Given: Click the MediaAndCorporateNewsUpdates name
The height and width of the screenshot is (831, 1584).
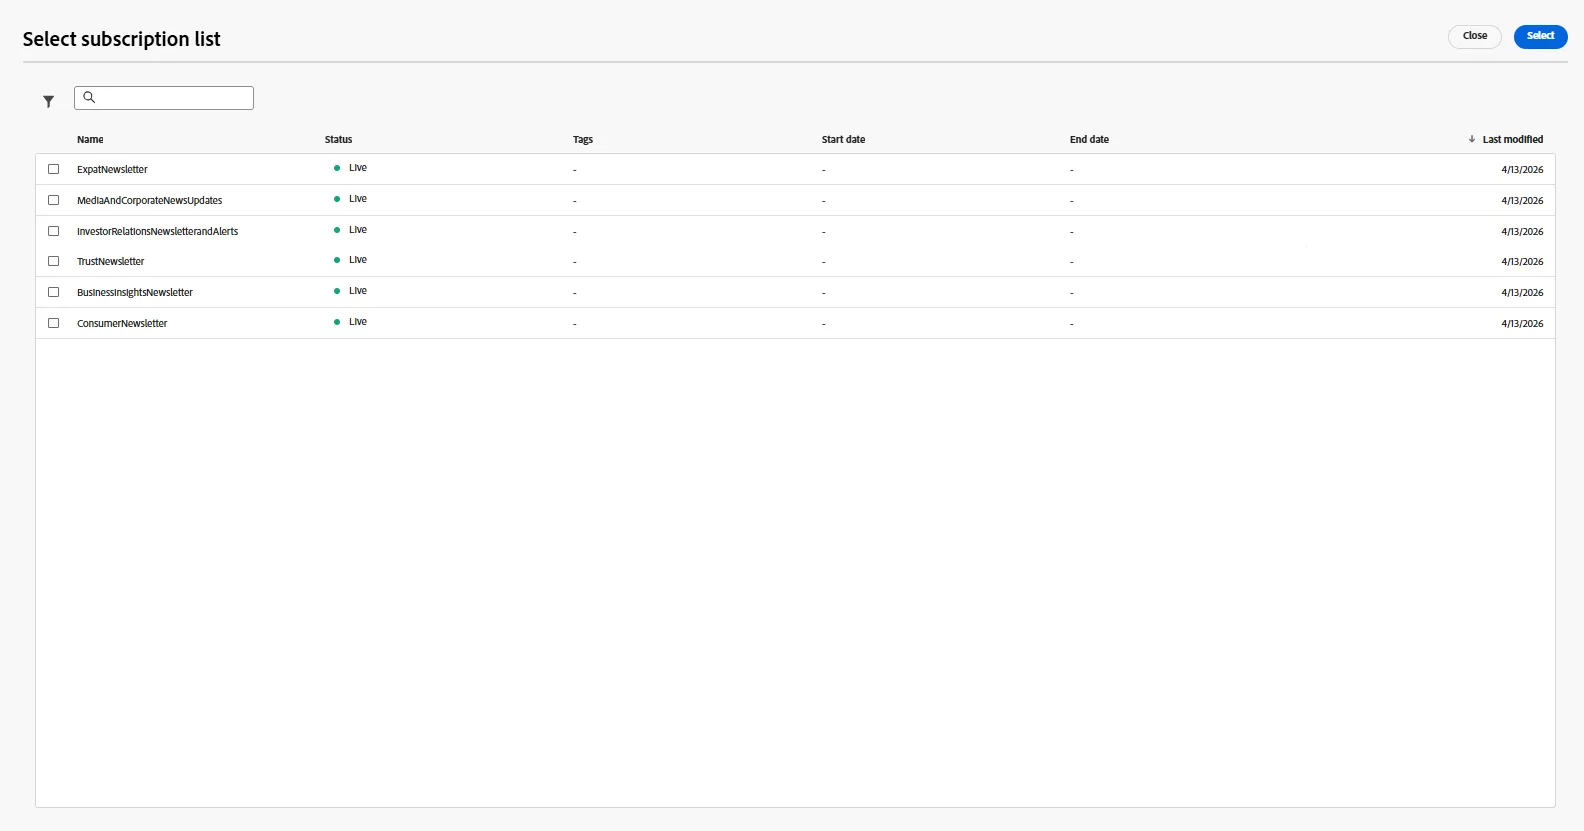Looking at the screenshot, I should 150,200.
